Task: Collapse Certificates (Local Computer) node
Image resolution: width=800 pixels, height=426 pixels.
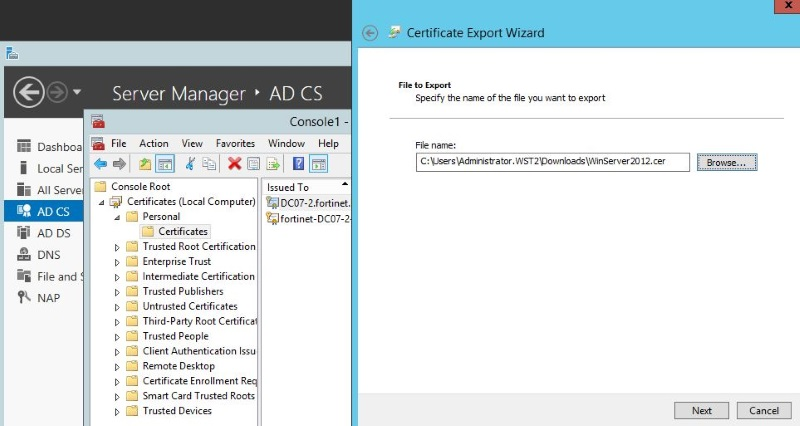Action: pyautogui.click(x=101, y=203)
